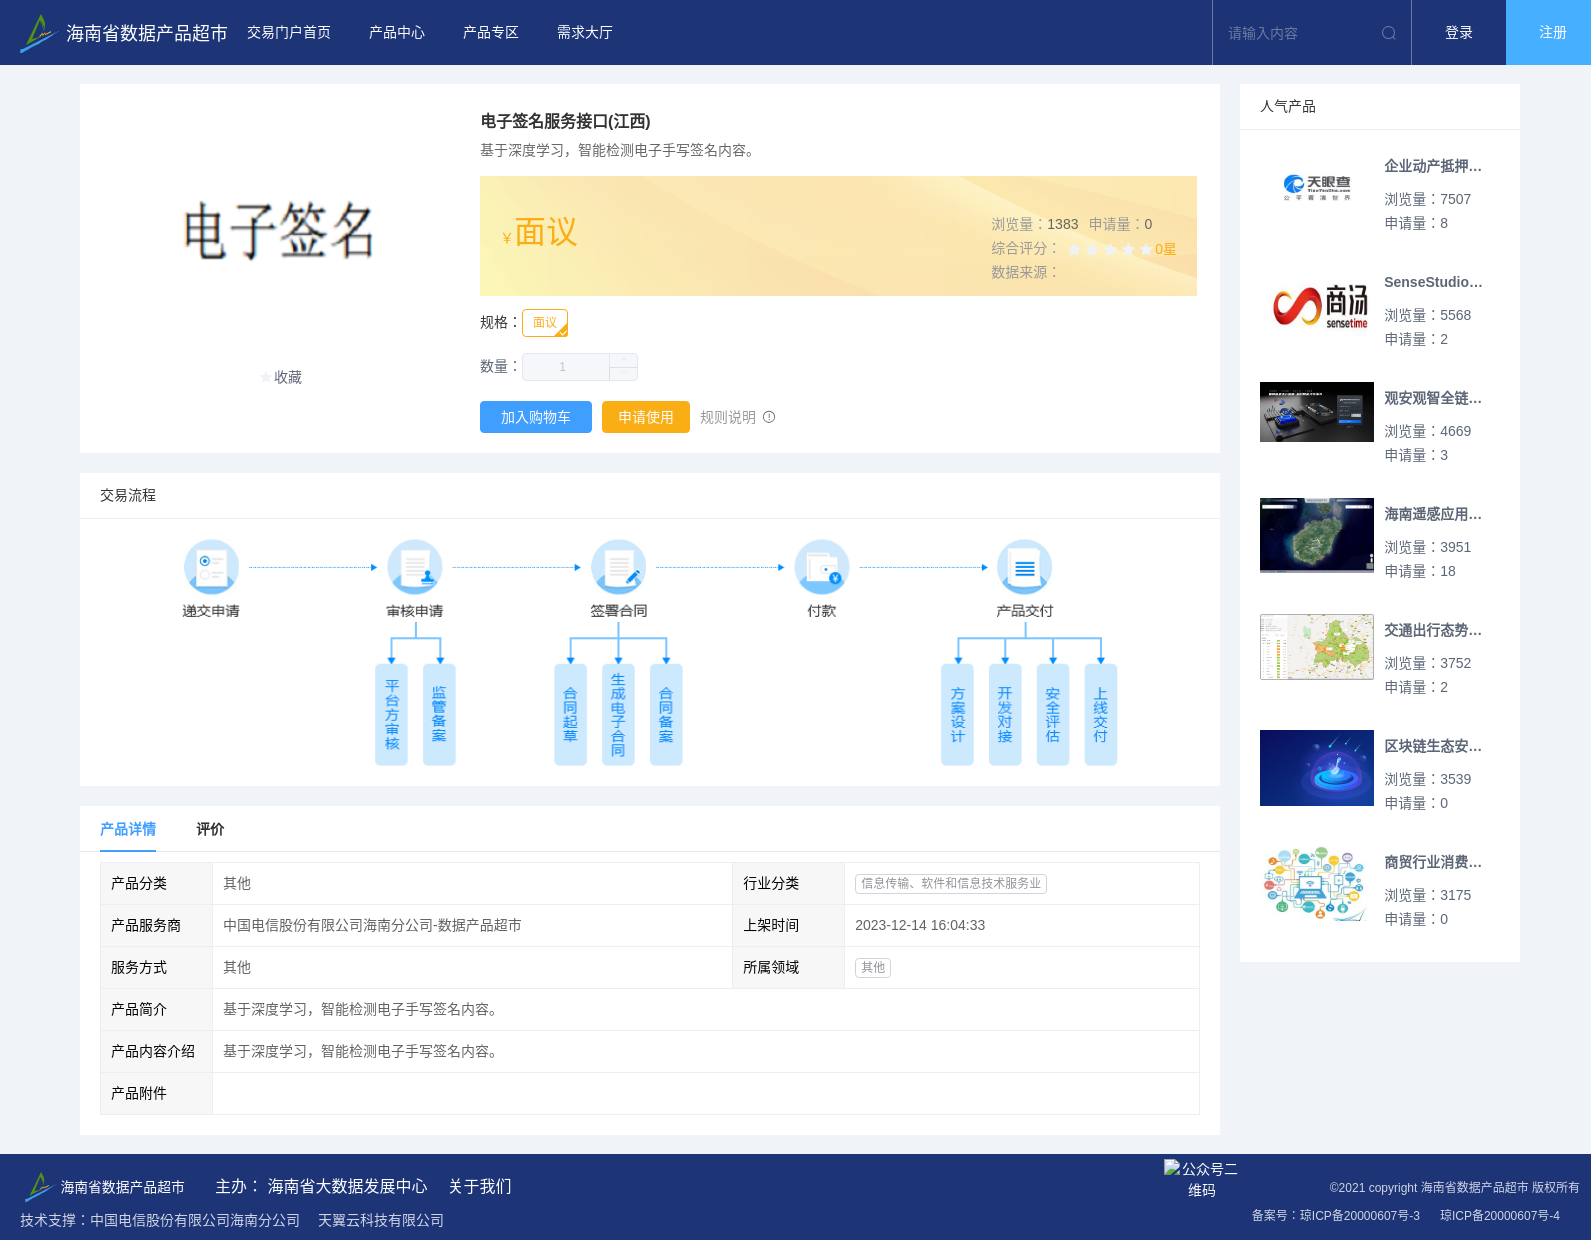Open 交易门户首页 in navigation

pos(289,33)
